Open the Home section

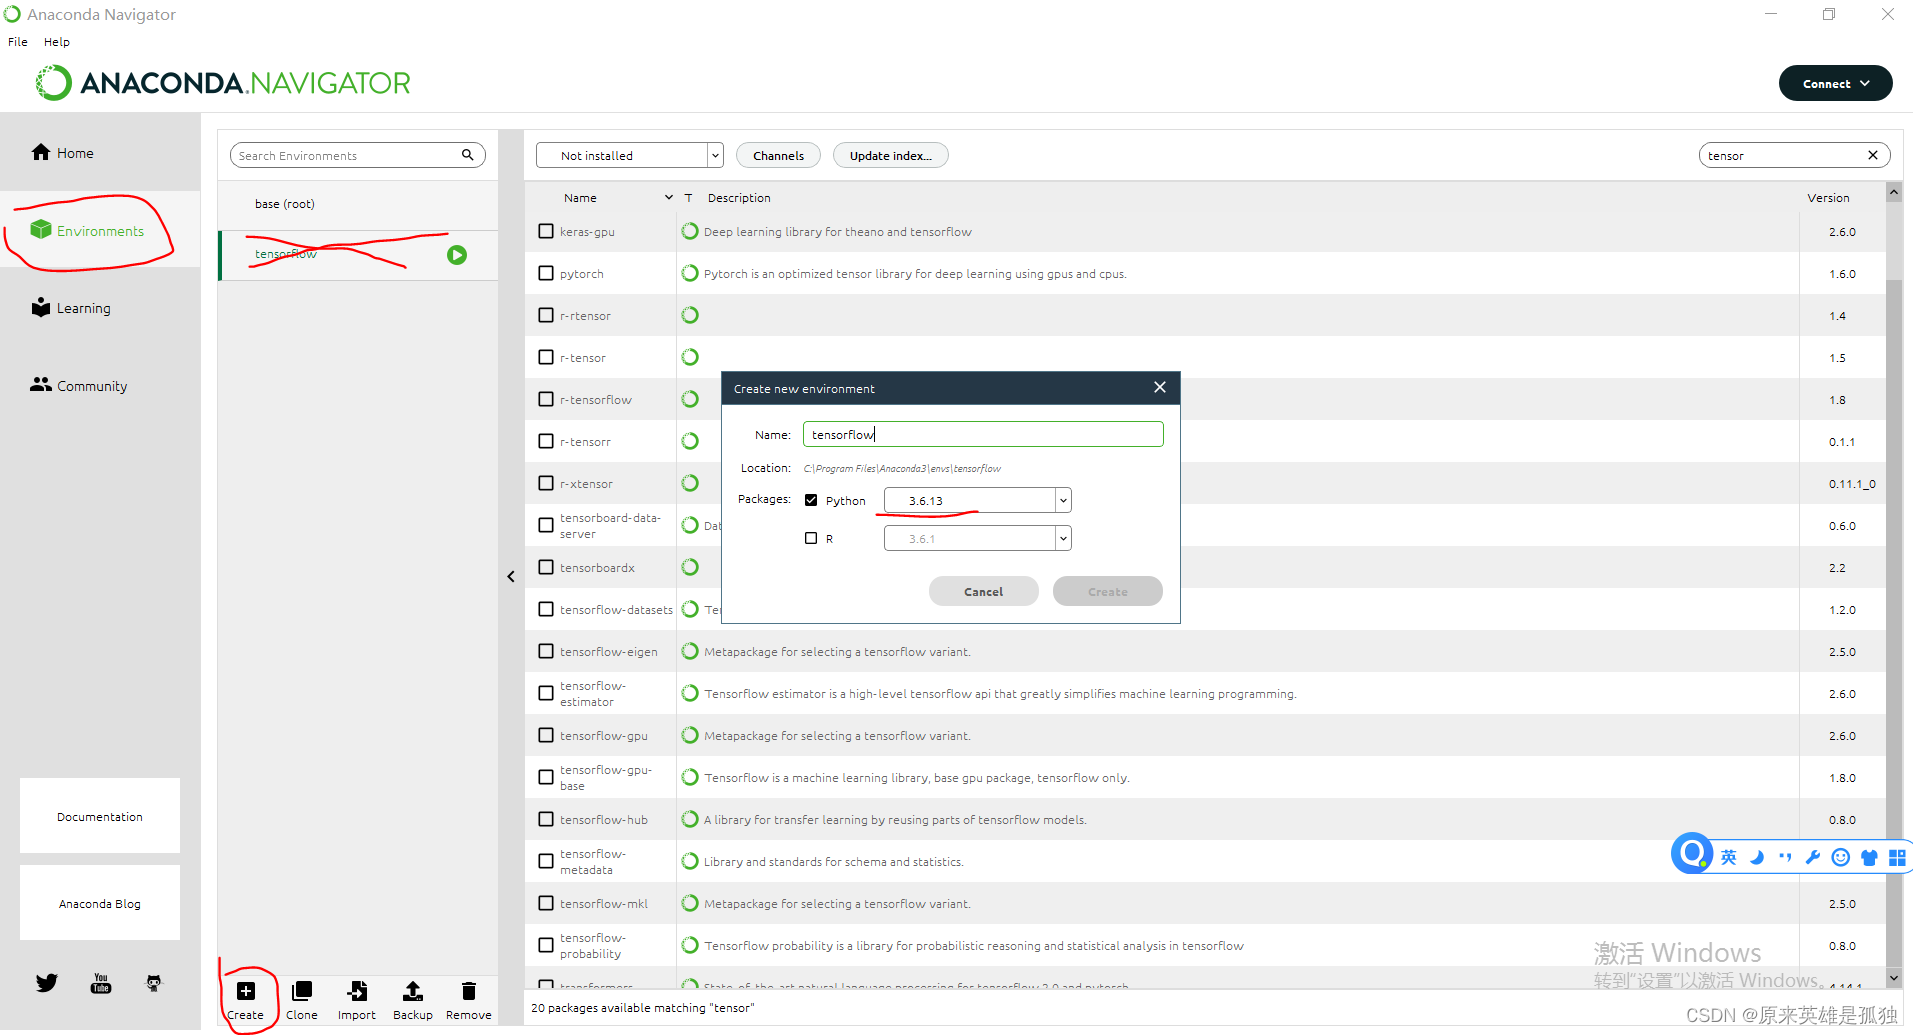coord(63,153)
